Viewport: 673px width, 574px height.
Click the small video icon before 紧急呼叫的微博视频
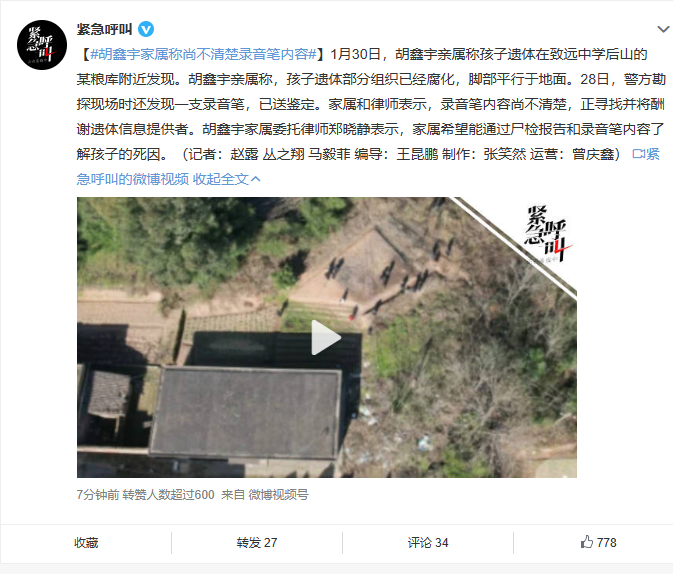click(x=638, y=154)
